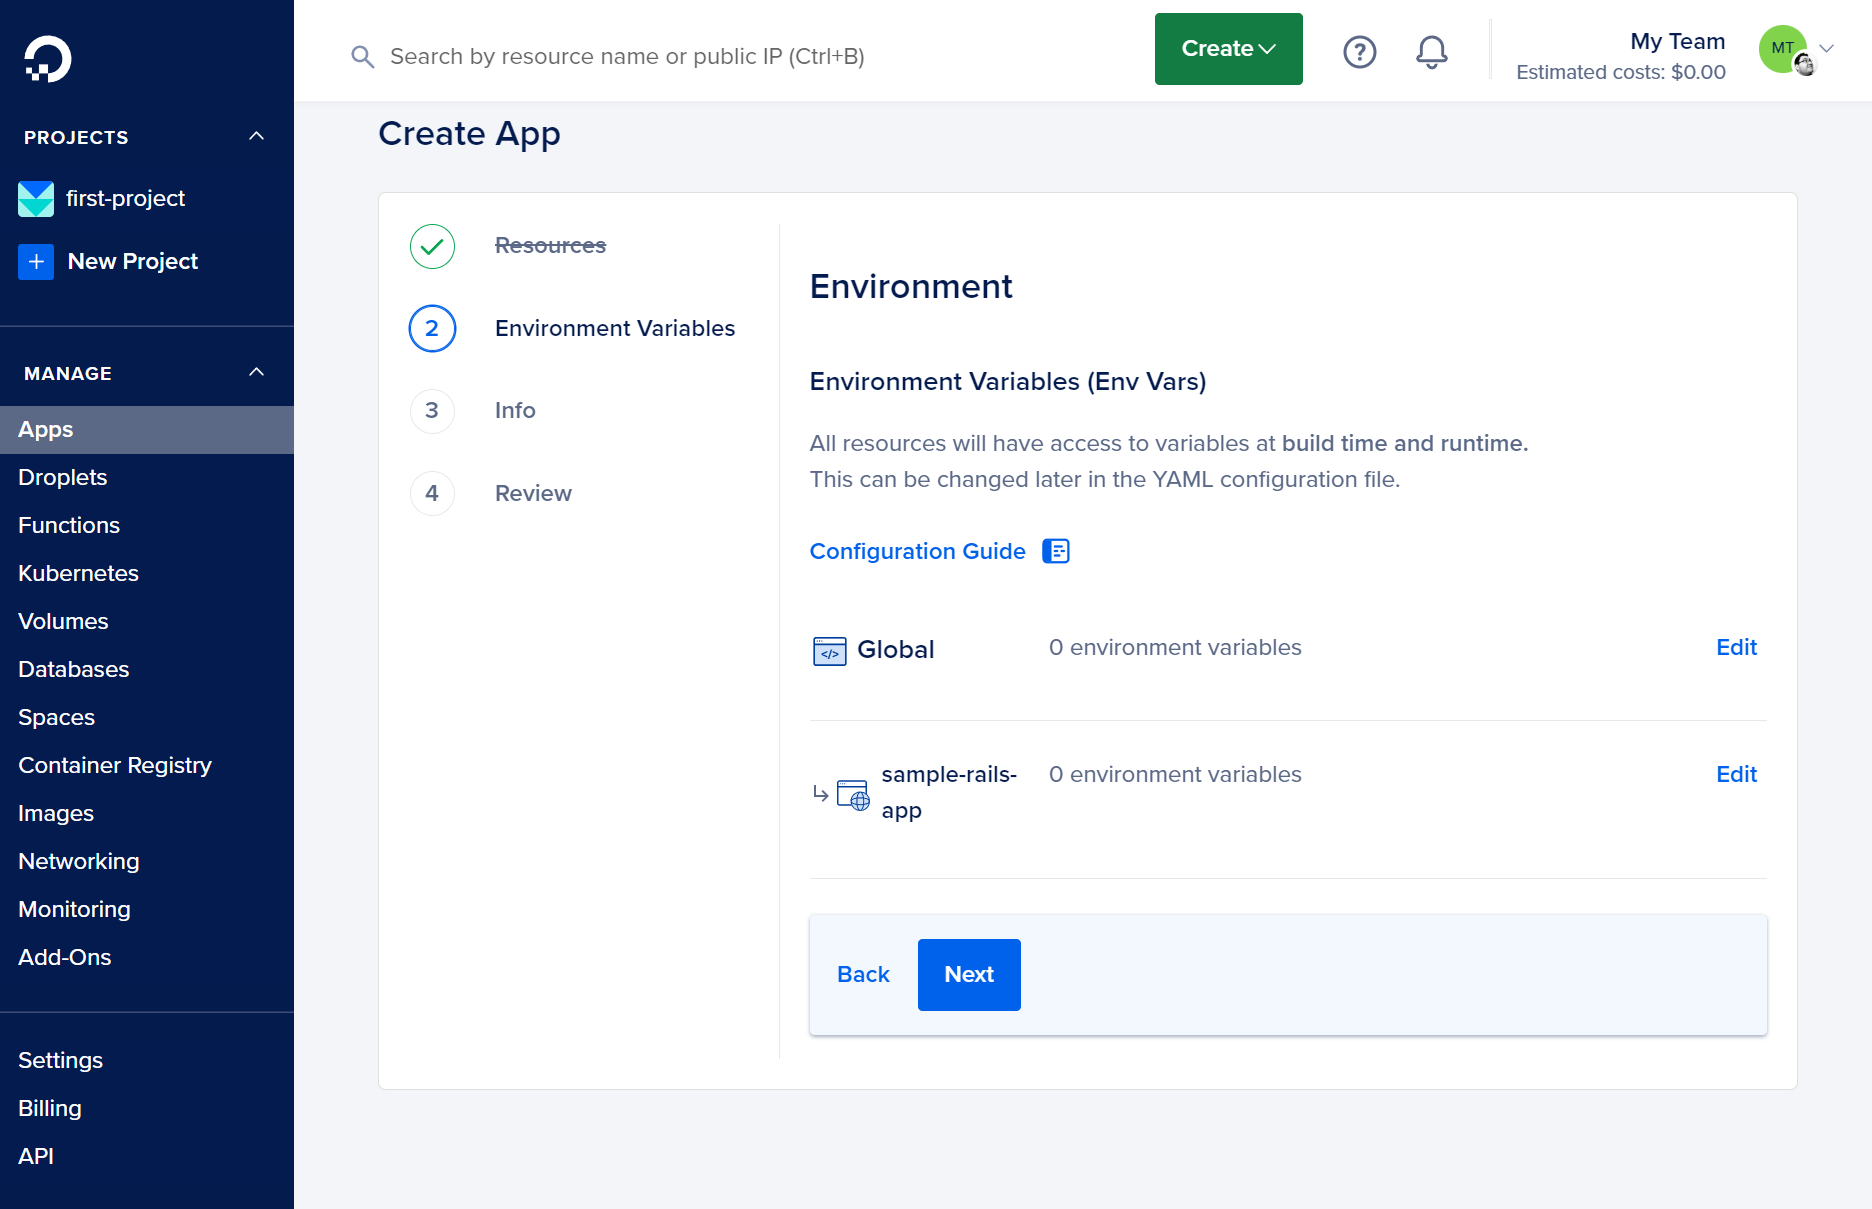Click the Back link
Viewport: 1872px width, 1209px height.
863,974
